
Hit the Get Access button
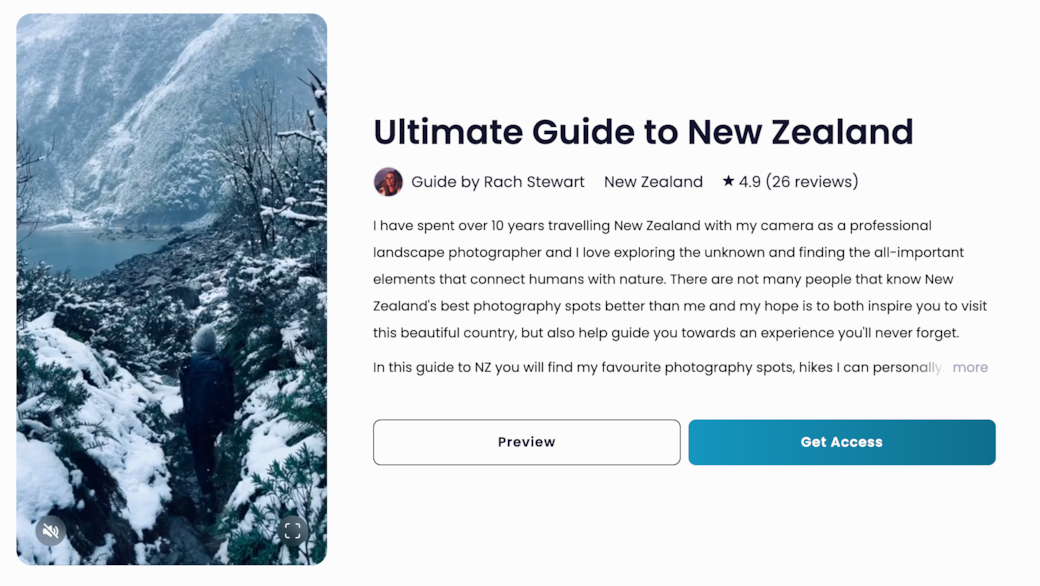[x=841, y=442]
